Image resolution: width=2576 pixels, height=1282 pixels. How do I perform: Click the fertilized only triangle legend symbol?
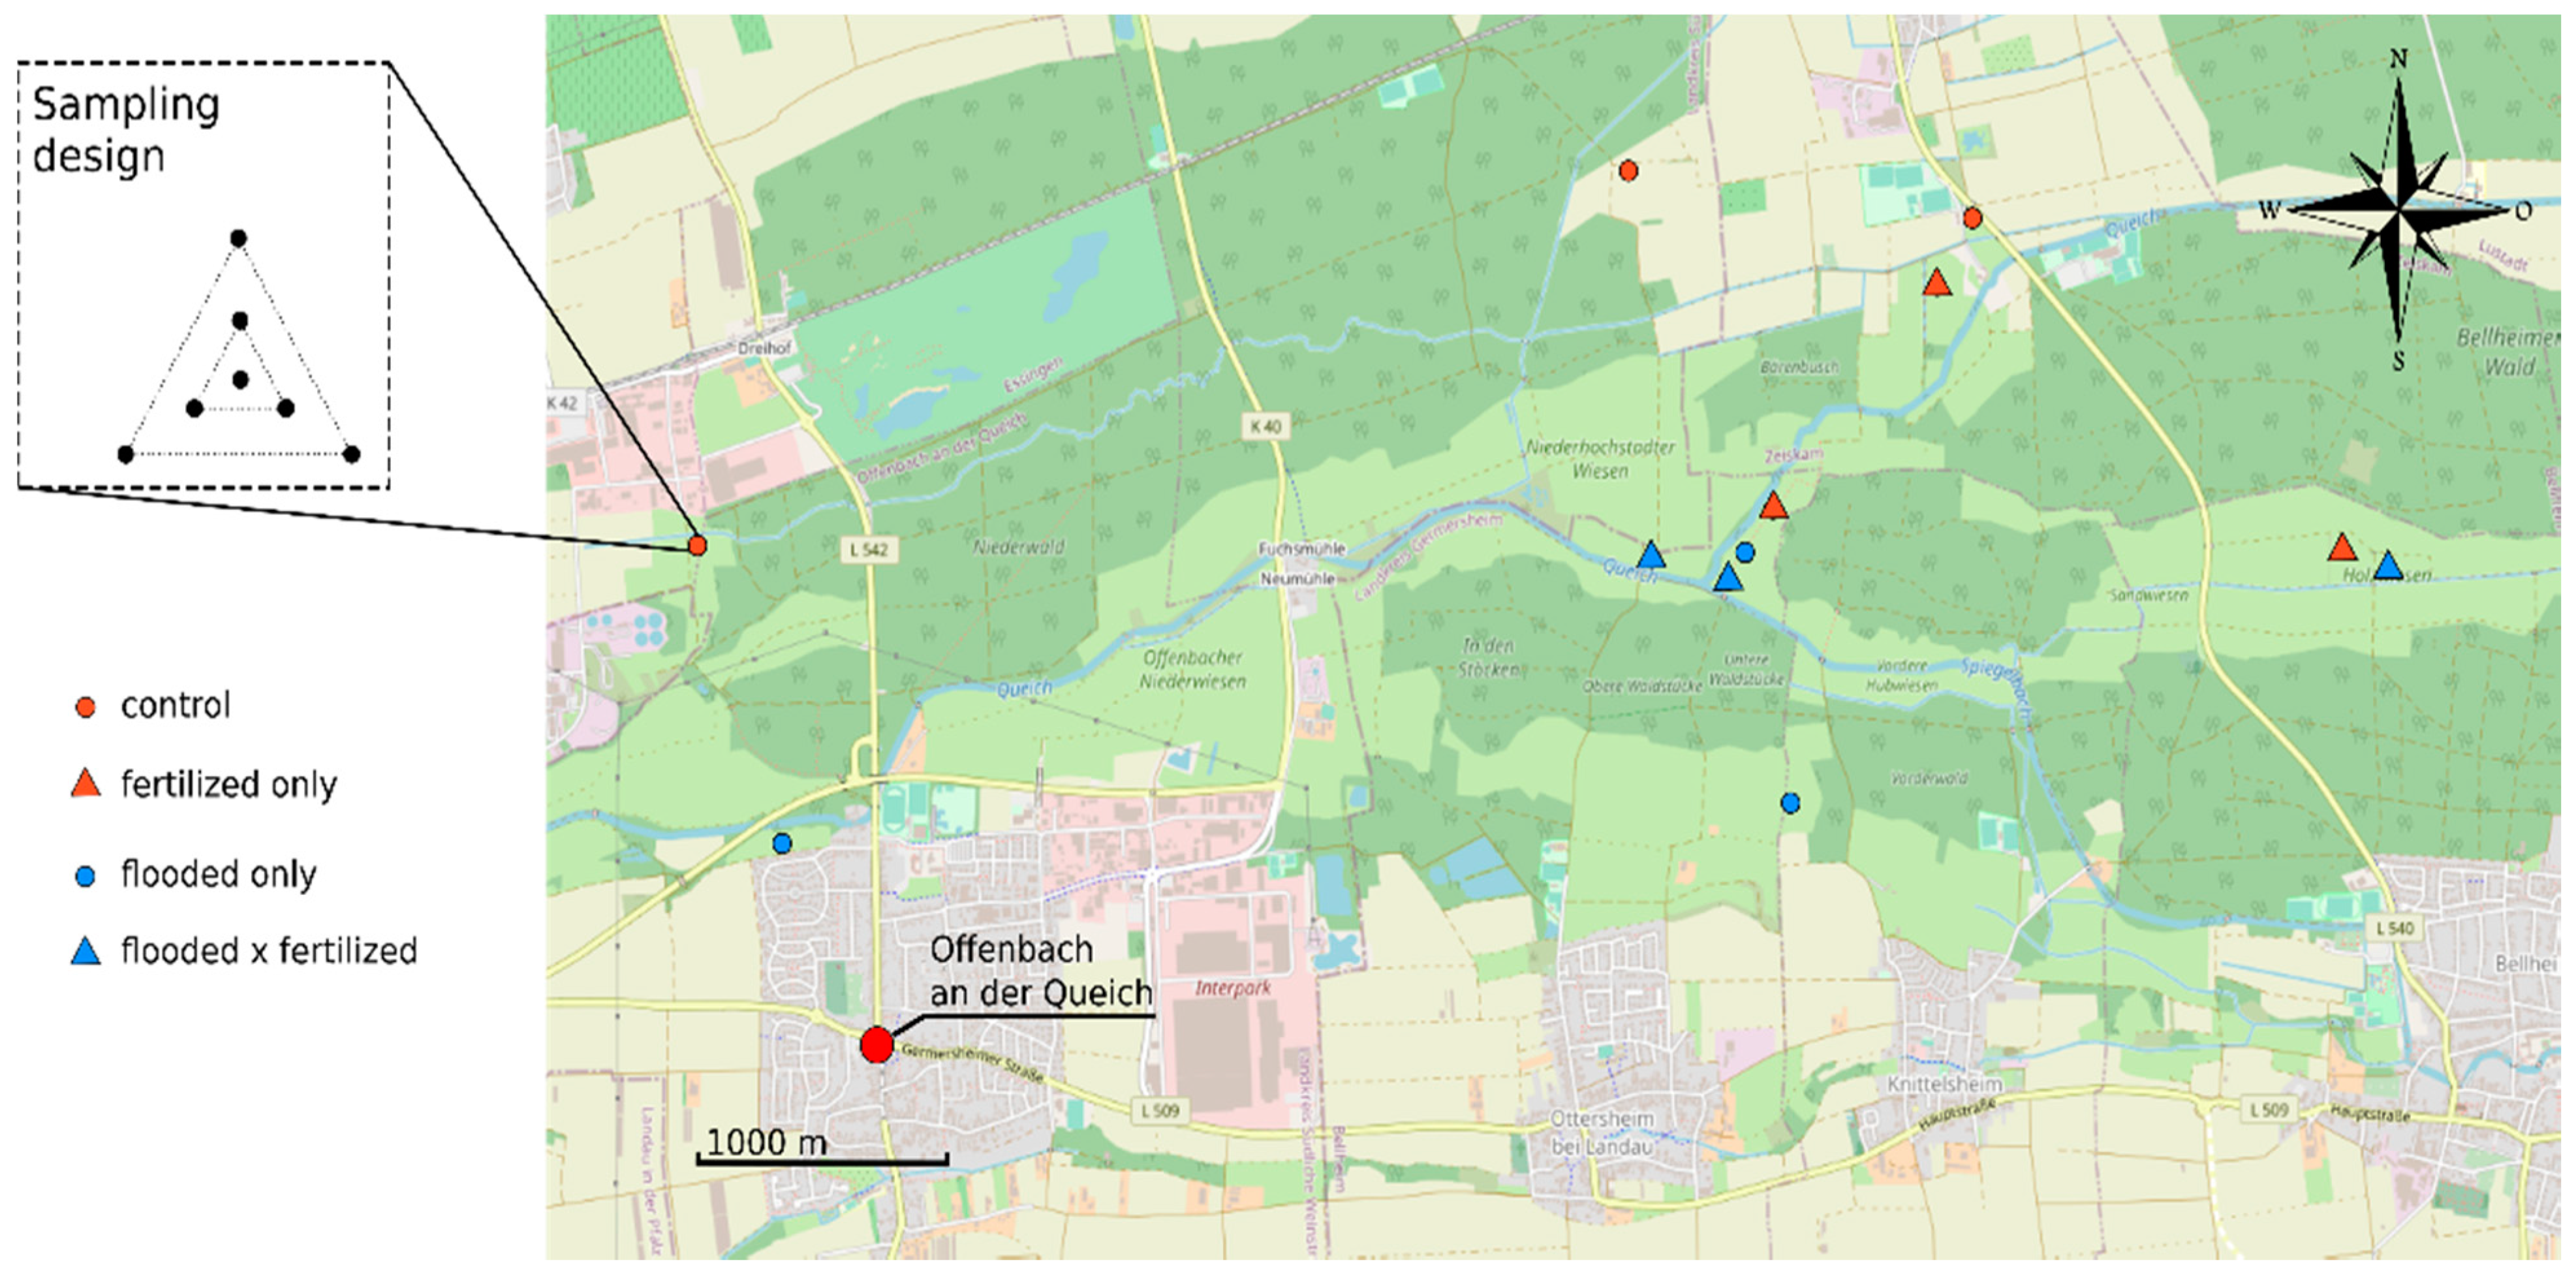click(x=86, y=785)
